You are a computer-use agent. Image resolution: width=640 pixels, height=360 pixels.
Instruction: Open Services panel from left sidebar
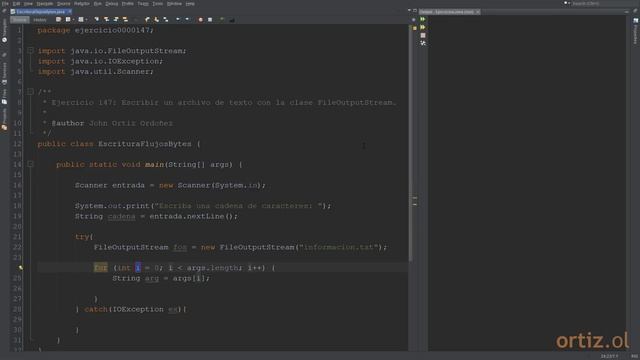point(4,73)
